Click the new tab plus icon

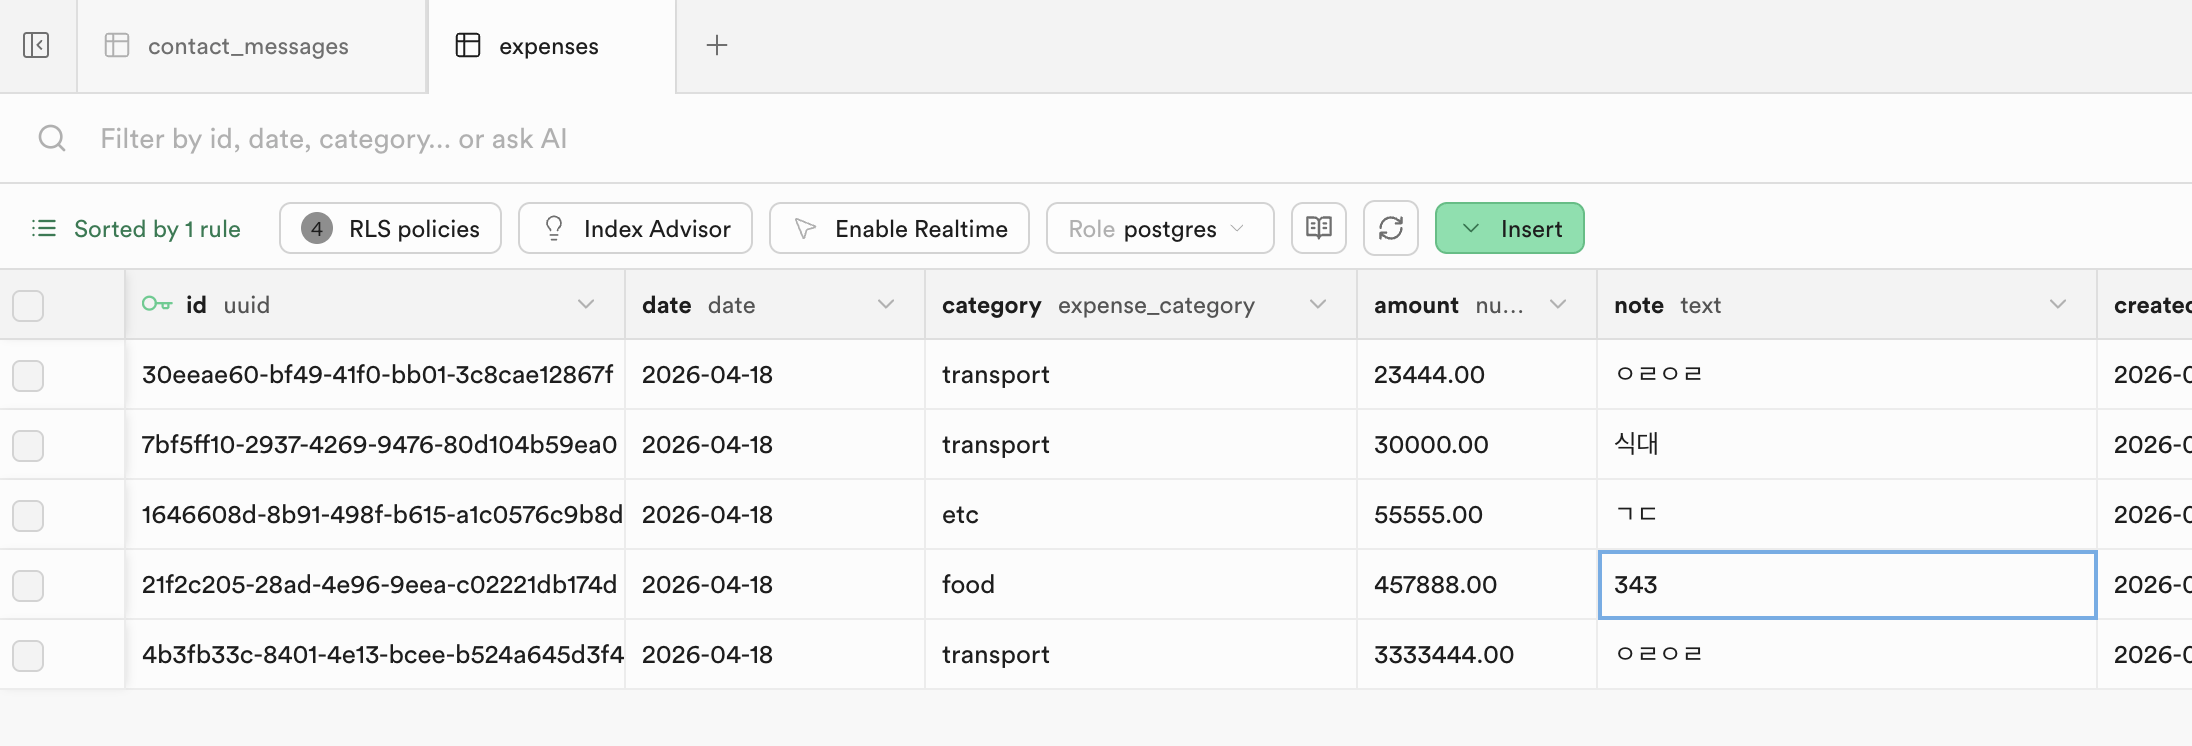tap(717, 45)
